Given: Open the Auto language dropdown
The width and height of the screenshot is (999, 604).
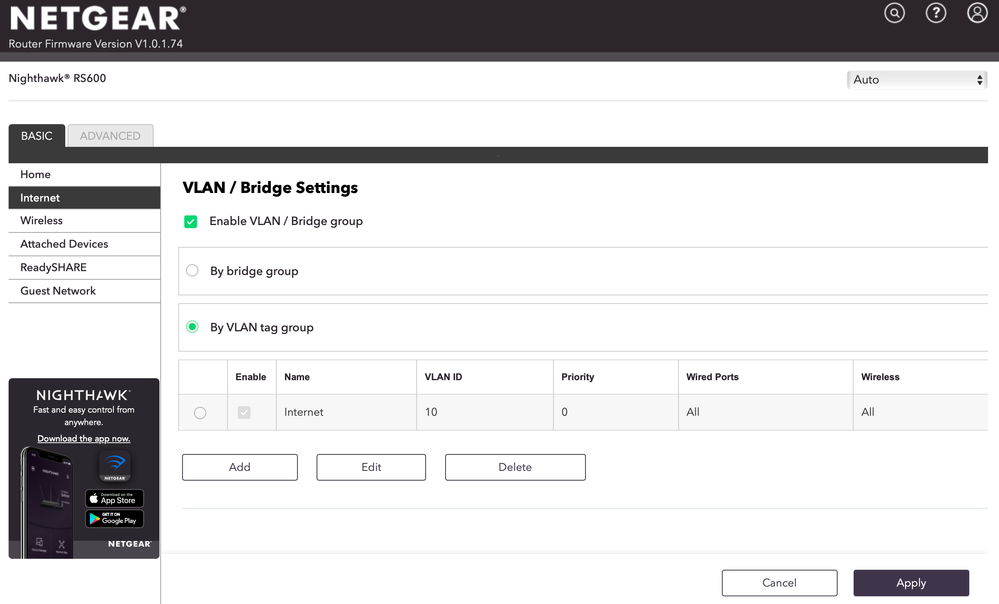Looking at the screenshot, I should (917, 80).
